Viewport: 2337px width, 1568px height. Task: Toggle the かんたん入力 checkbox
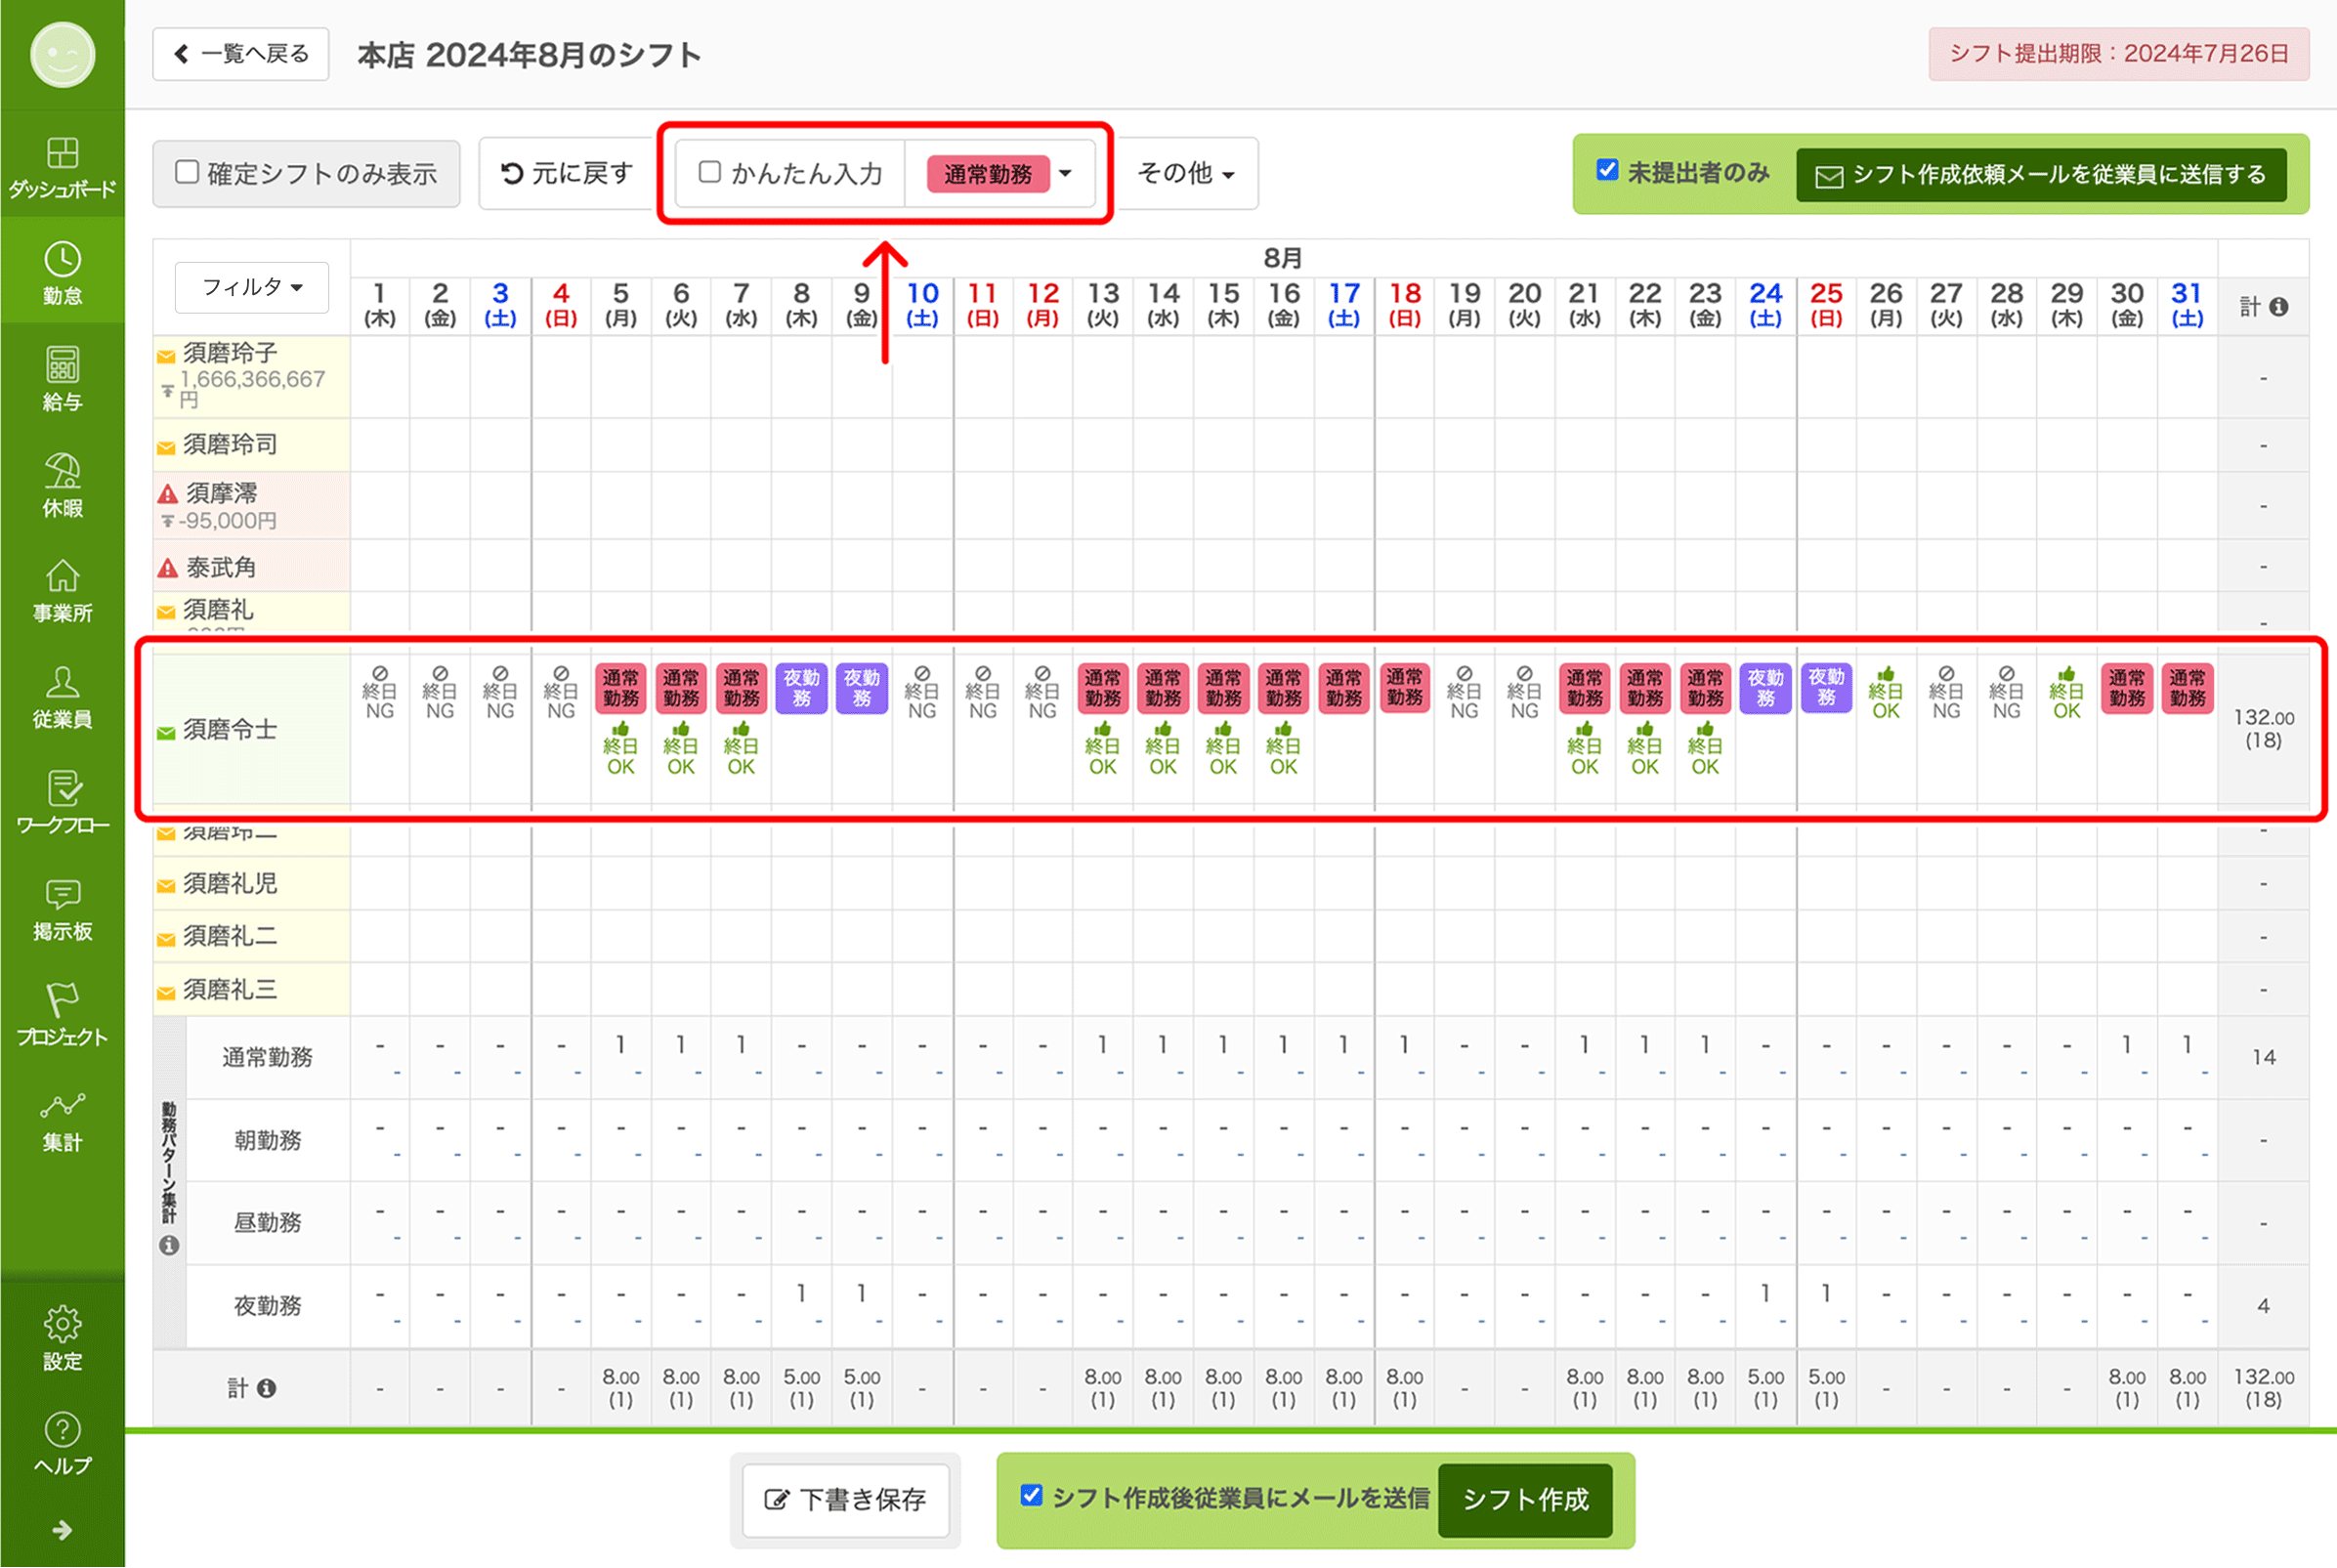click(709, 172)
